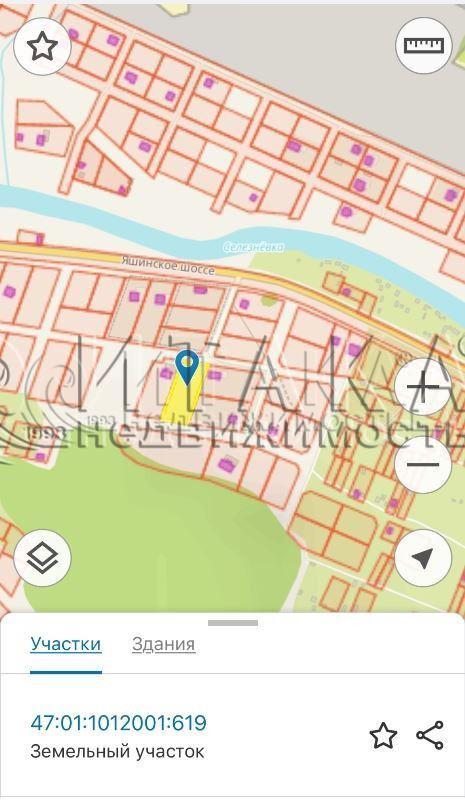Image resolution: width=465 pixels, height=800 pixels.
Task: Add parcel 619 to favorites star
Action: (383, 735)
